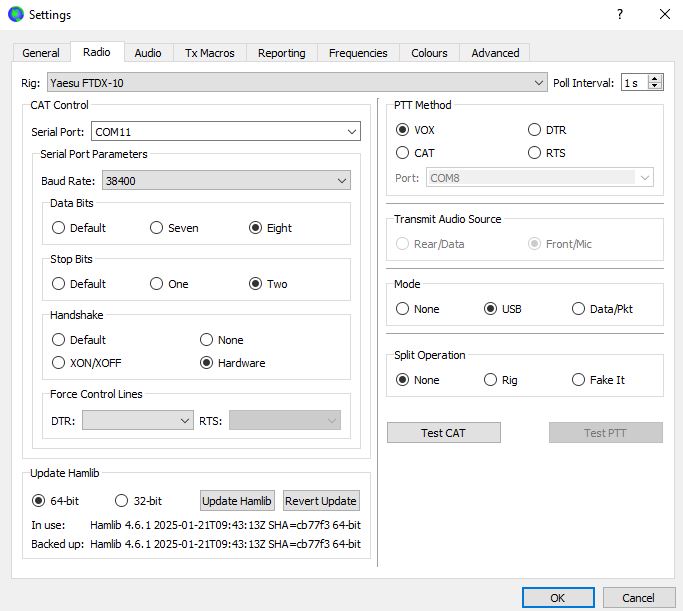Click the Revert Update button

(321, 501)
